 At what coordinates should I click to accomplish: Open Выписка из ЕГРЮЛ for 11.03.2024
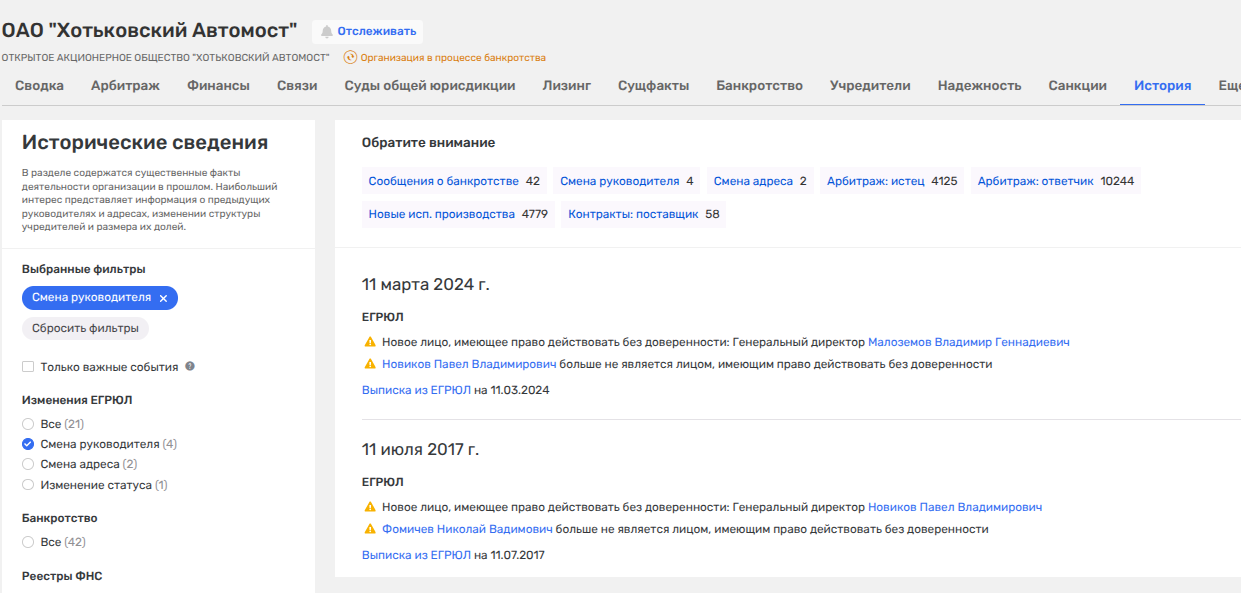416,390
